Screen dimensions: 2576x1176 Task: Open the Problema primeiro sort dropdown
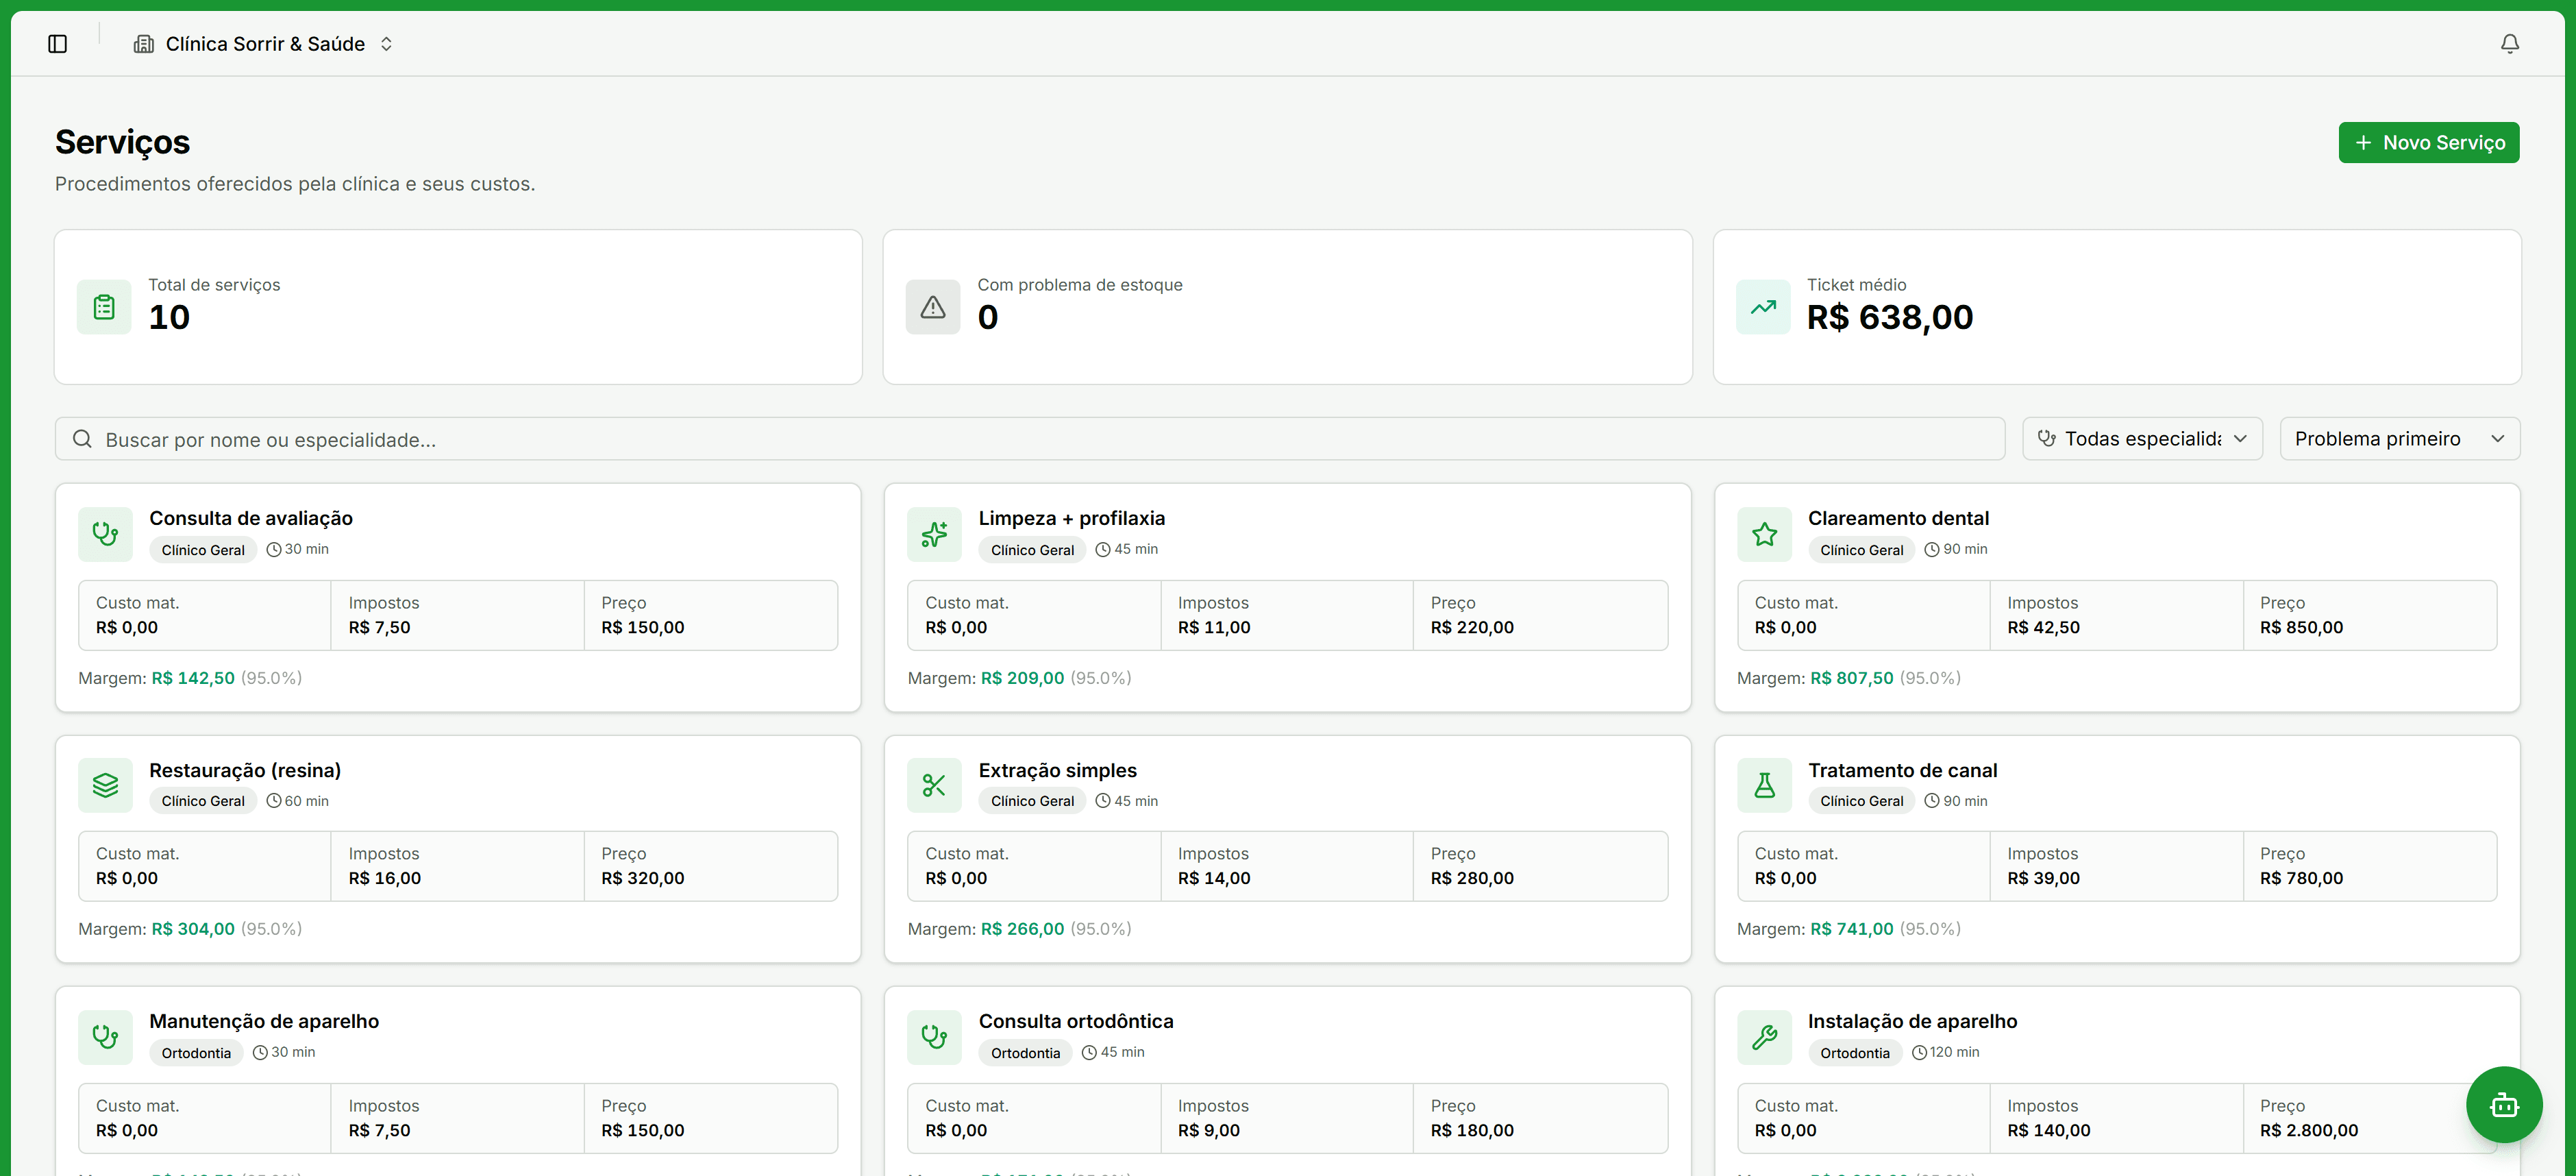coord(2399,438)
